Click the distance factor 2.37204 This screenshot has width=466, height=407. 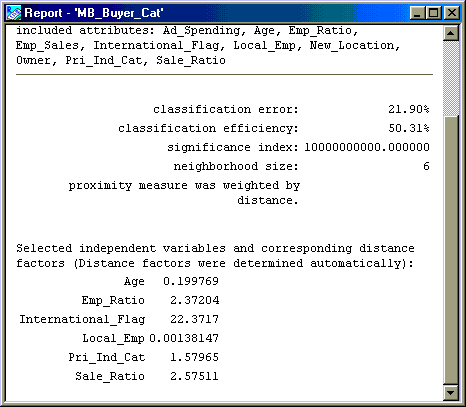click(195, 300)
